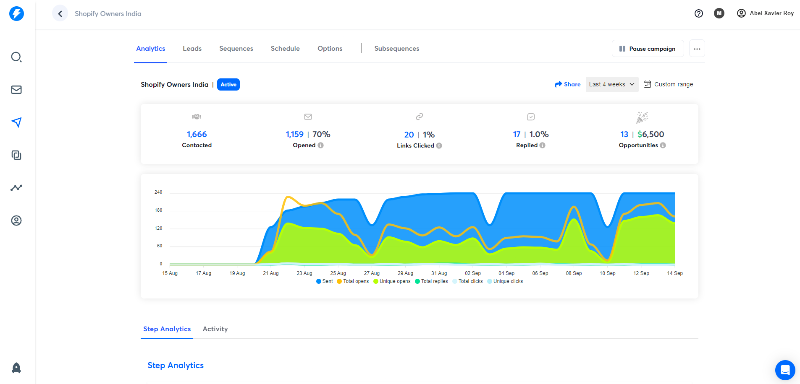Open the help question mark icon
The width and height of the screenshot is (800, 384).
coord(699,14)
